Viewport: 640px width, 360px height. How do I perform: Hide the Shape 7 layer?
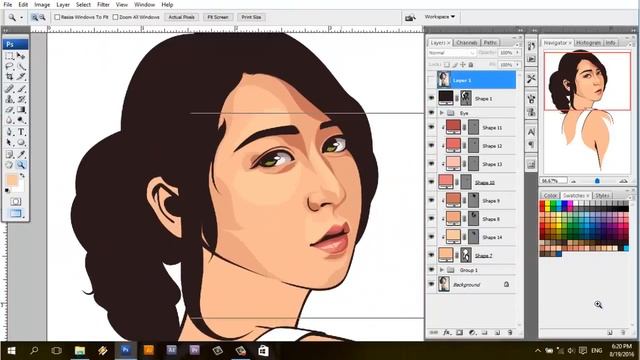point(431,255)
